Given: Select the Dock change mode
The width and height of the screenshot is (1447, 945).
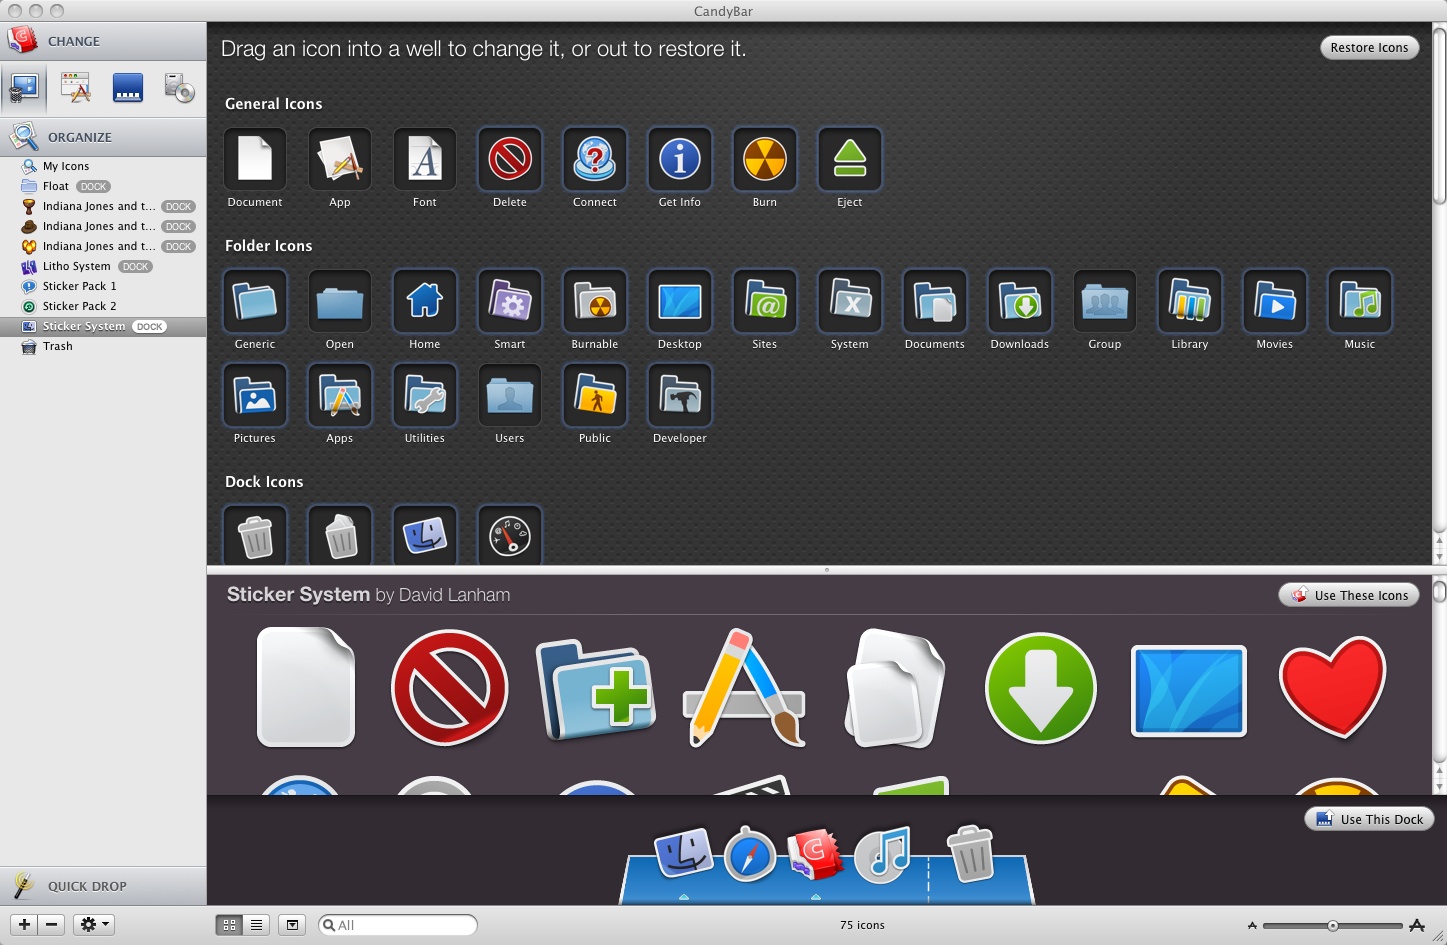Looking at the screenshot, I should point(128,88).
